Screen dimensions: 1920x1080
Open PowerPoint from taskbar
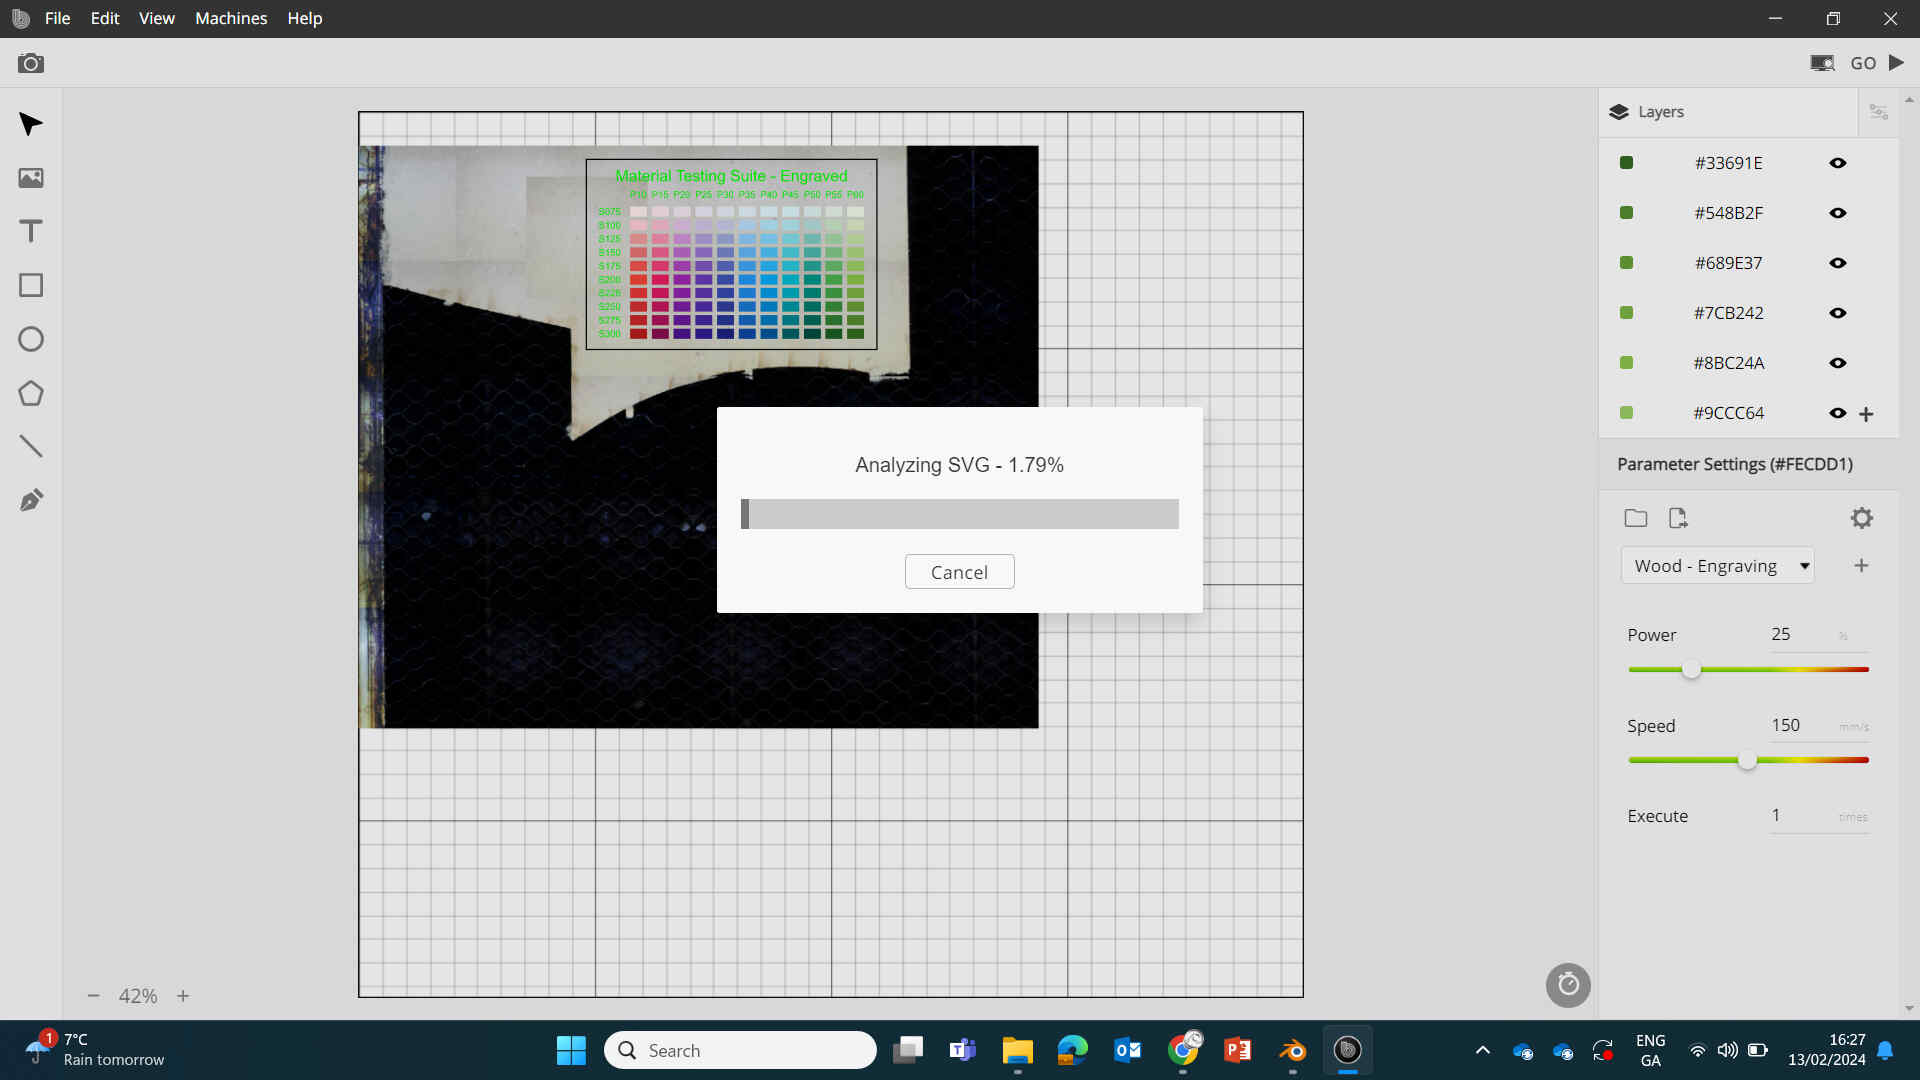(x=1238, y=1050)
